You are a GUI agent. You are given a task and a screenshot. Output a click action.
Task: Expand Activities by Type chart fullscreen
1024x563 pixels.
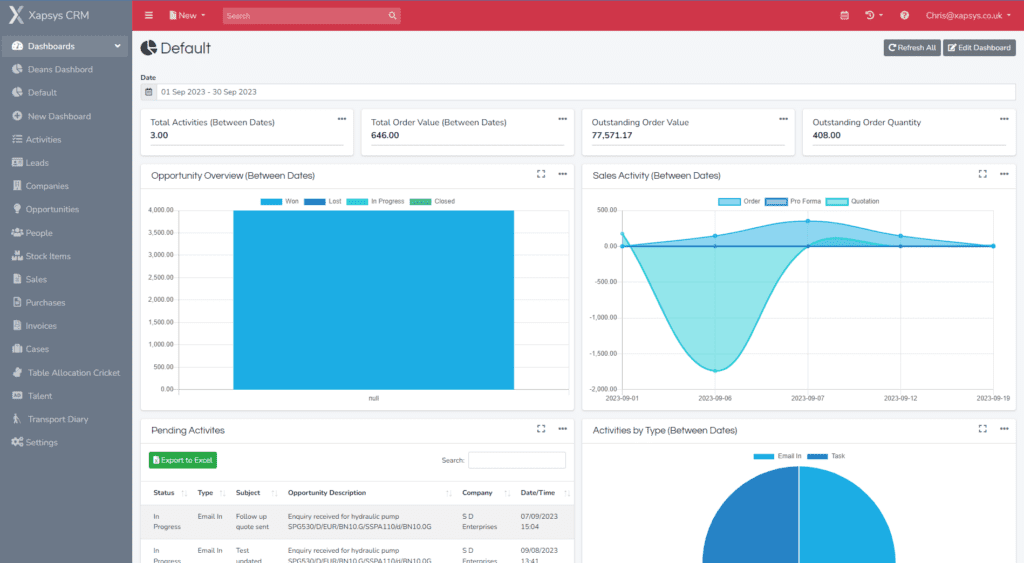tap(982, 428)
